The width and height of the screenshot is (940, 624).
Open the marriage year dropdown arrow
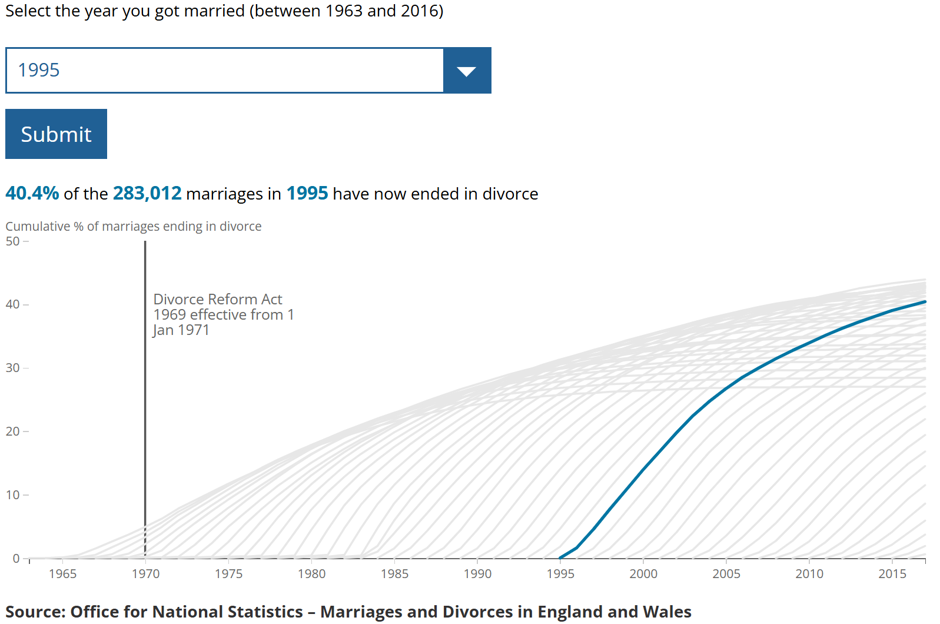467,71
